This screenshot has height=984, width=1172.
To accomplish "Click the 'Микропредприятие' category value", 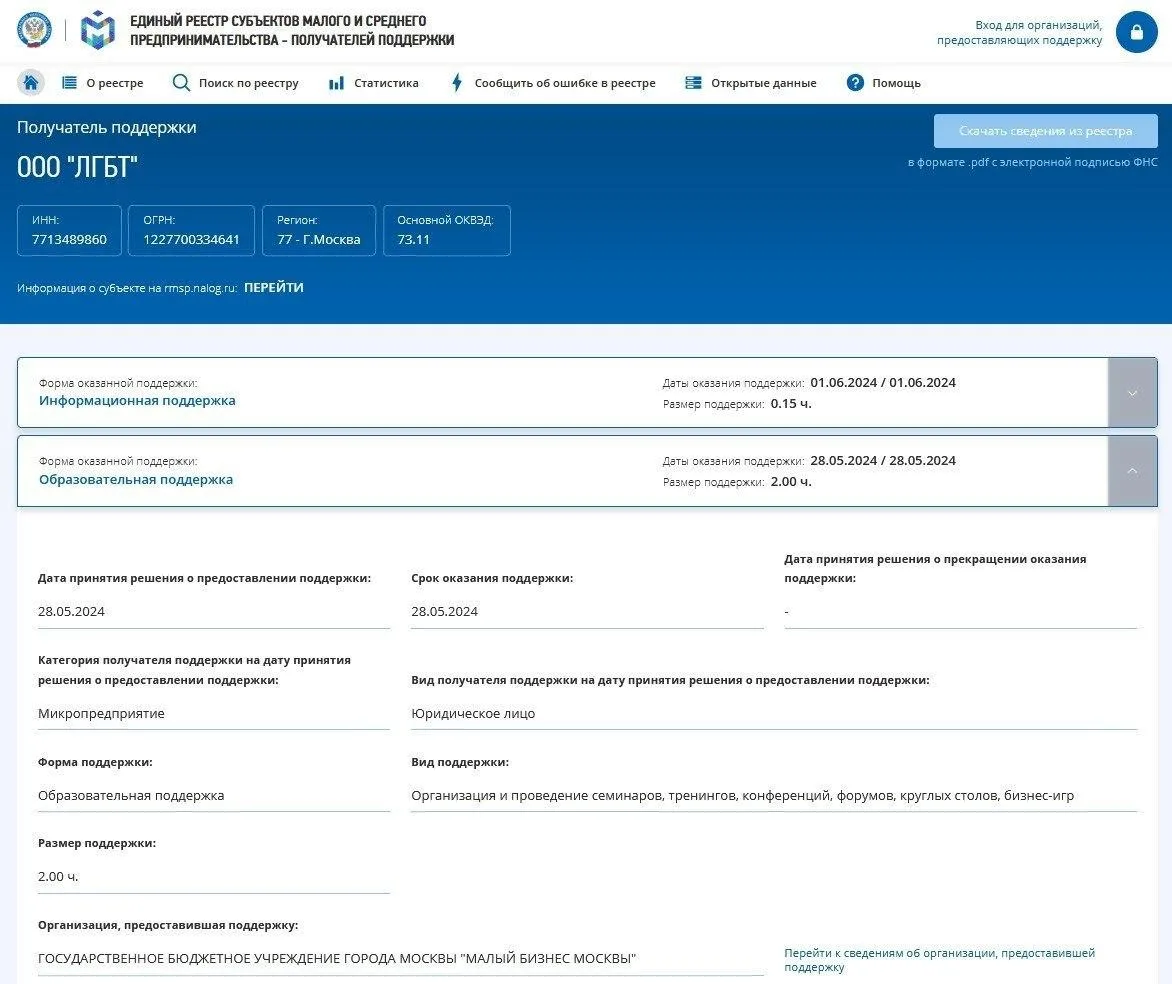I will click(x=101, y=713).
